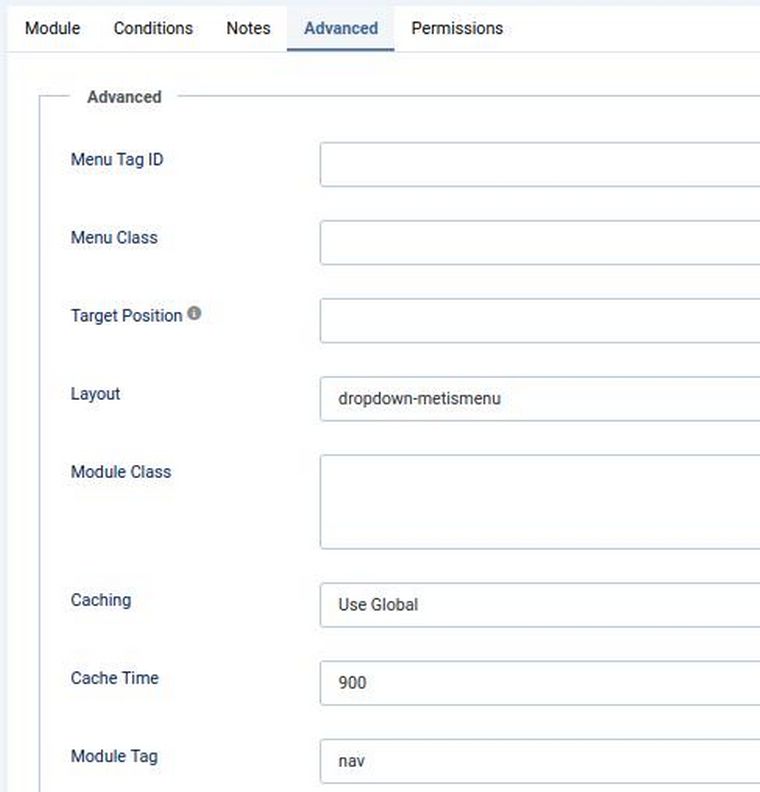Expand the Caching dropdown set to Use Global
760x792 pixels.
coord(540,605)
